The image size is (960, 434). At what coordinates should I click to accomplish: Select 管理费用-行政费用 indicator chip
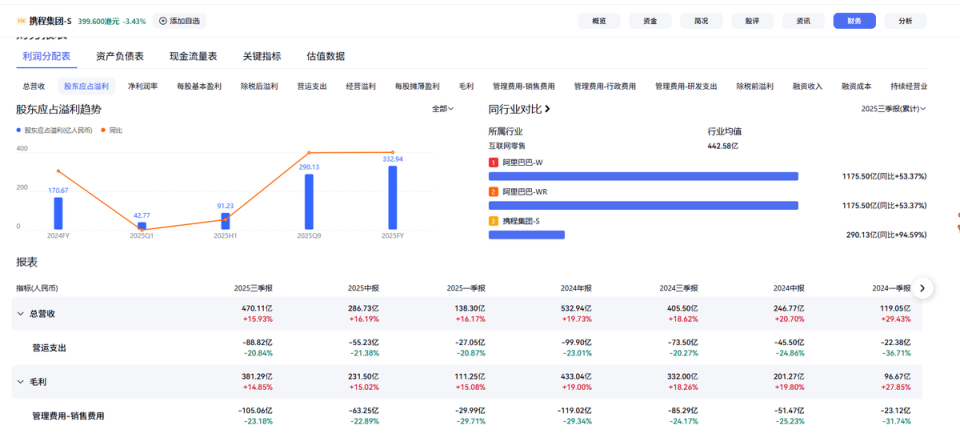[604, 86]
